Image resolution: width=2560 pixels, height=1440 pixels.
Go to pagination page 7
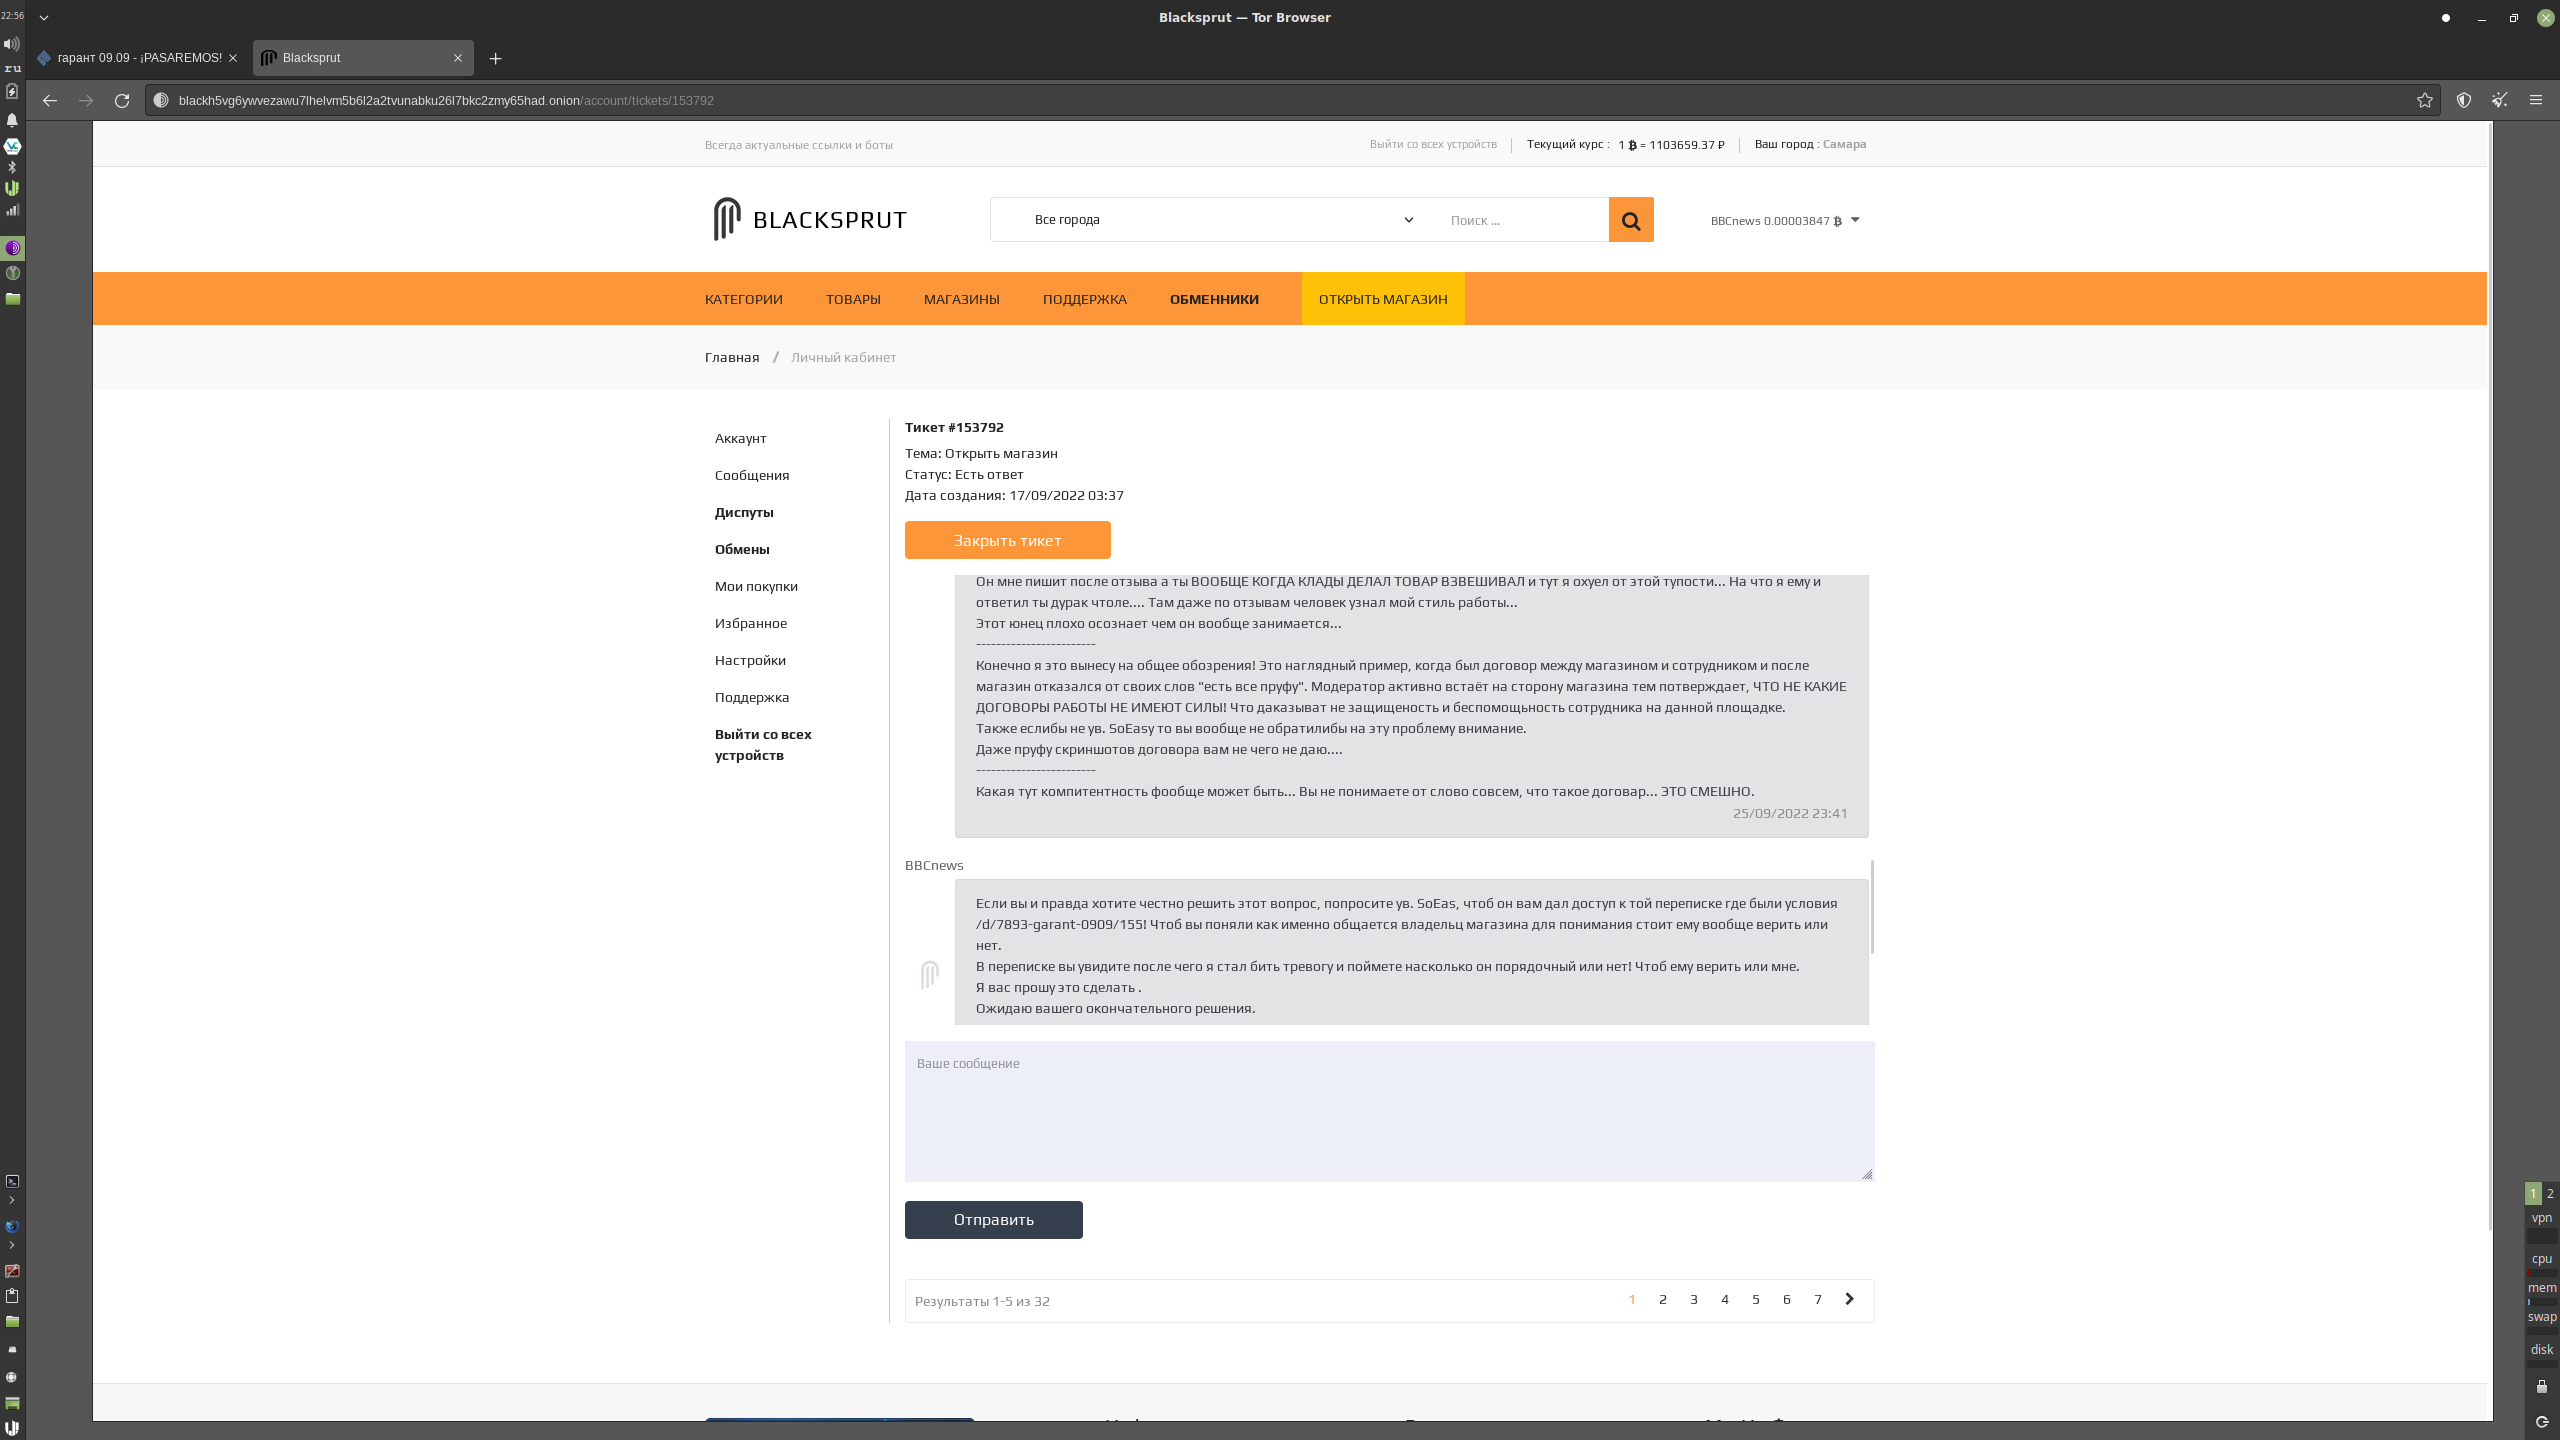coord(1818,1300)
